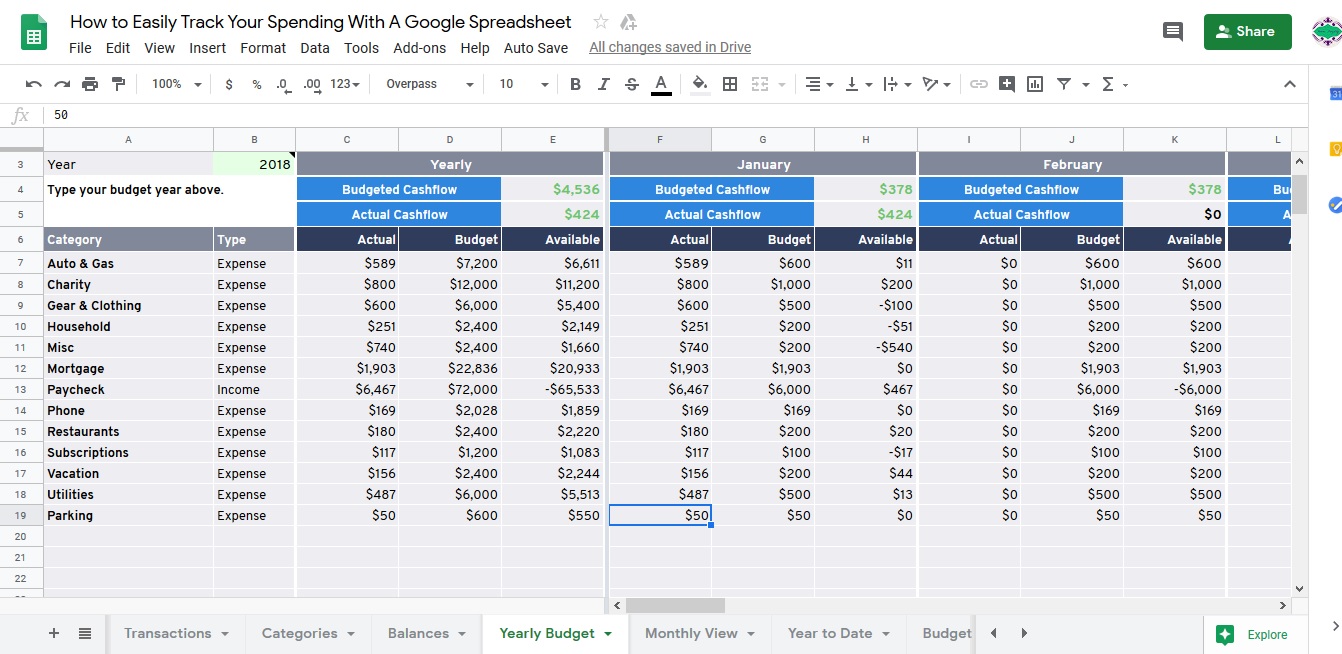Click the merge cells icon
Screen dimensions: 1342x654
tap(760, 84)
